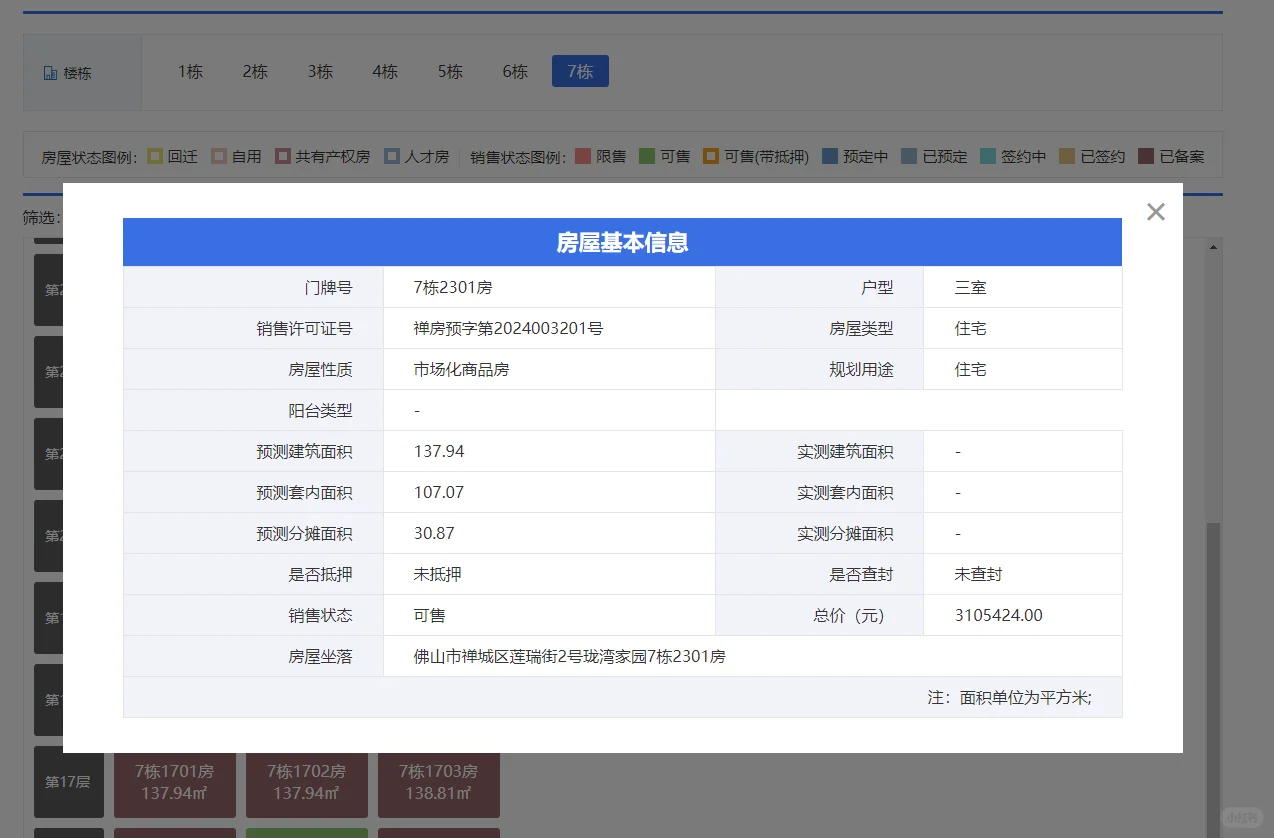The width and height of the screenshot is (1274, 838).
Task: Click the 三室 layout value
Action: [x=970, y=287]
